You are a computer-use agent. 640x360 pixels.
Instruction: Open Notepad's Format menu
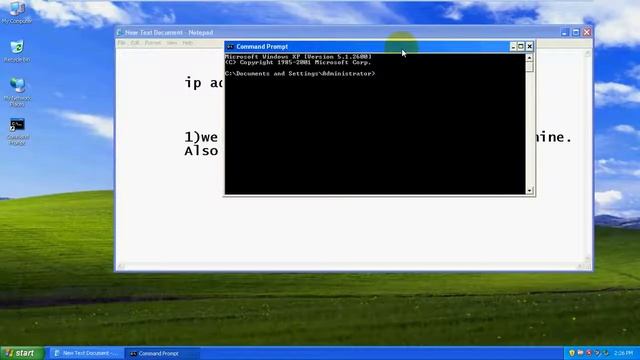pyautogui.click(x=153, y=43)
